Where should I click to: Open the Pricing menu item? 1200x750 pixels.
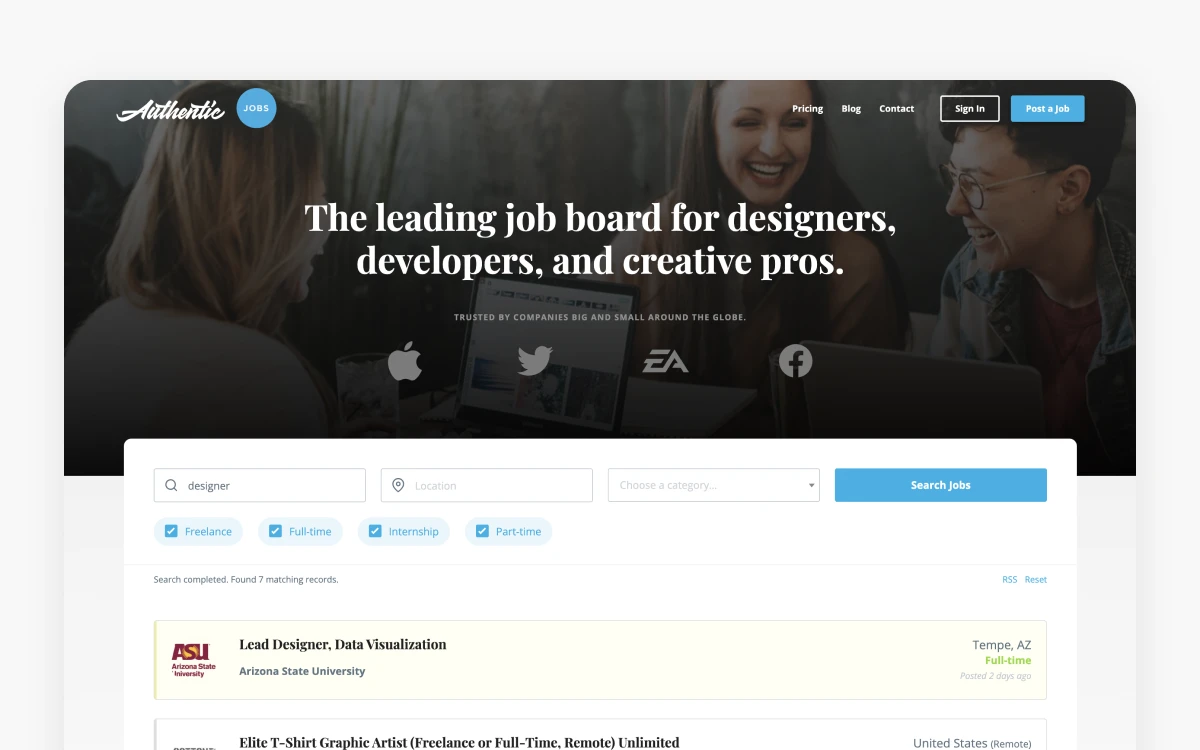(x=808, y=109)
